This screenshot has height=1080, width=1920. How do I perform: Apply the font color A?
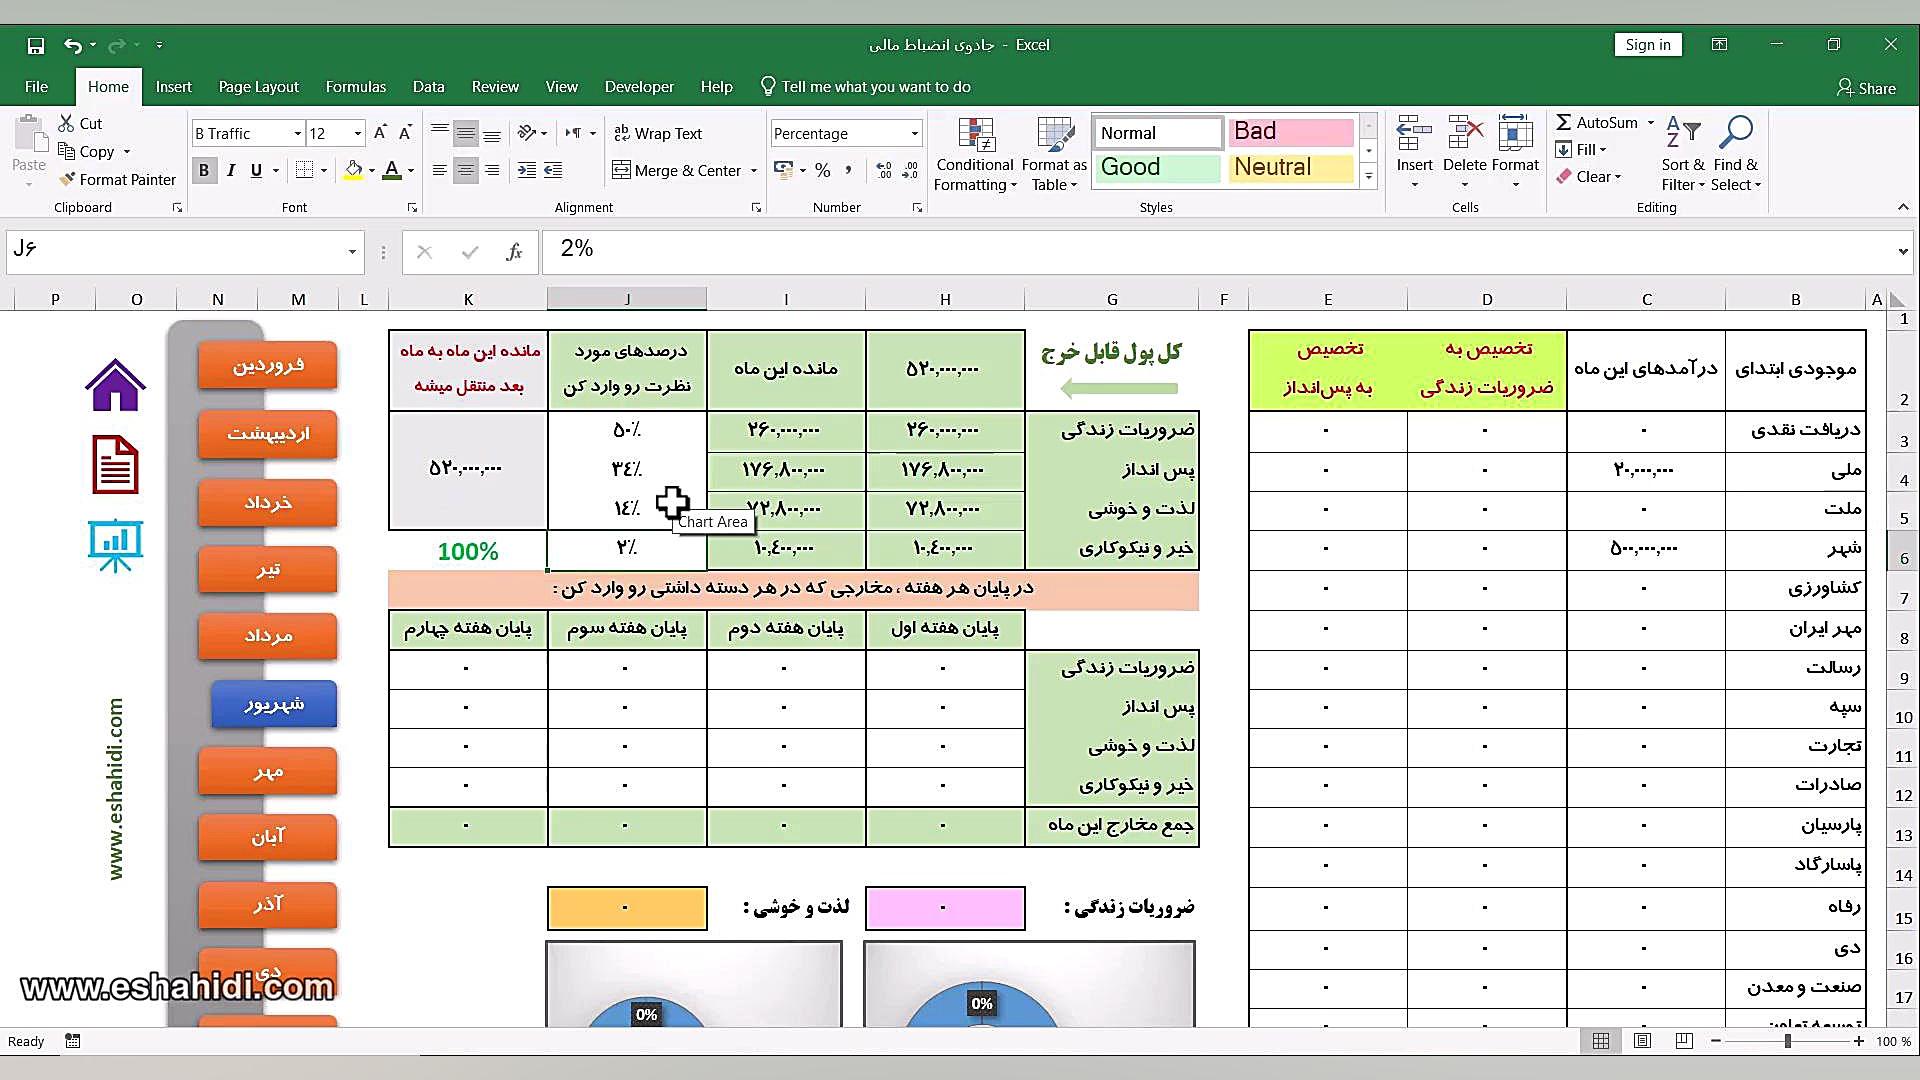point(392,170)
